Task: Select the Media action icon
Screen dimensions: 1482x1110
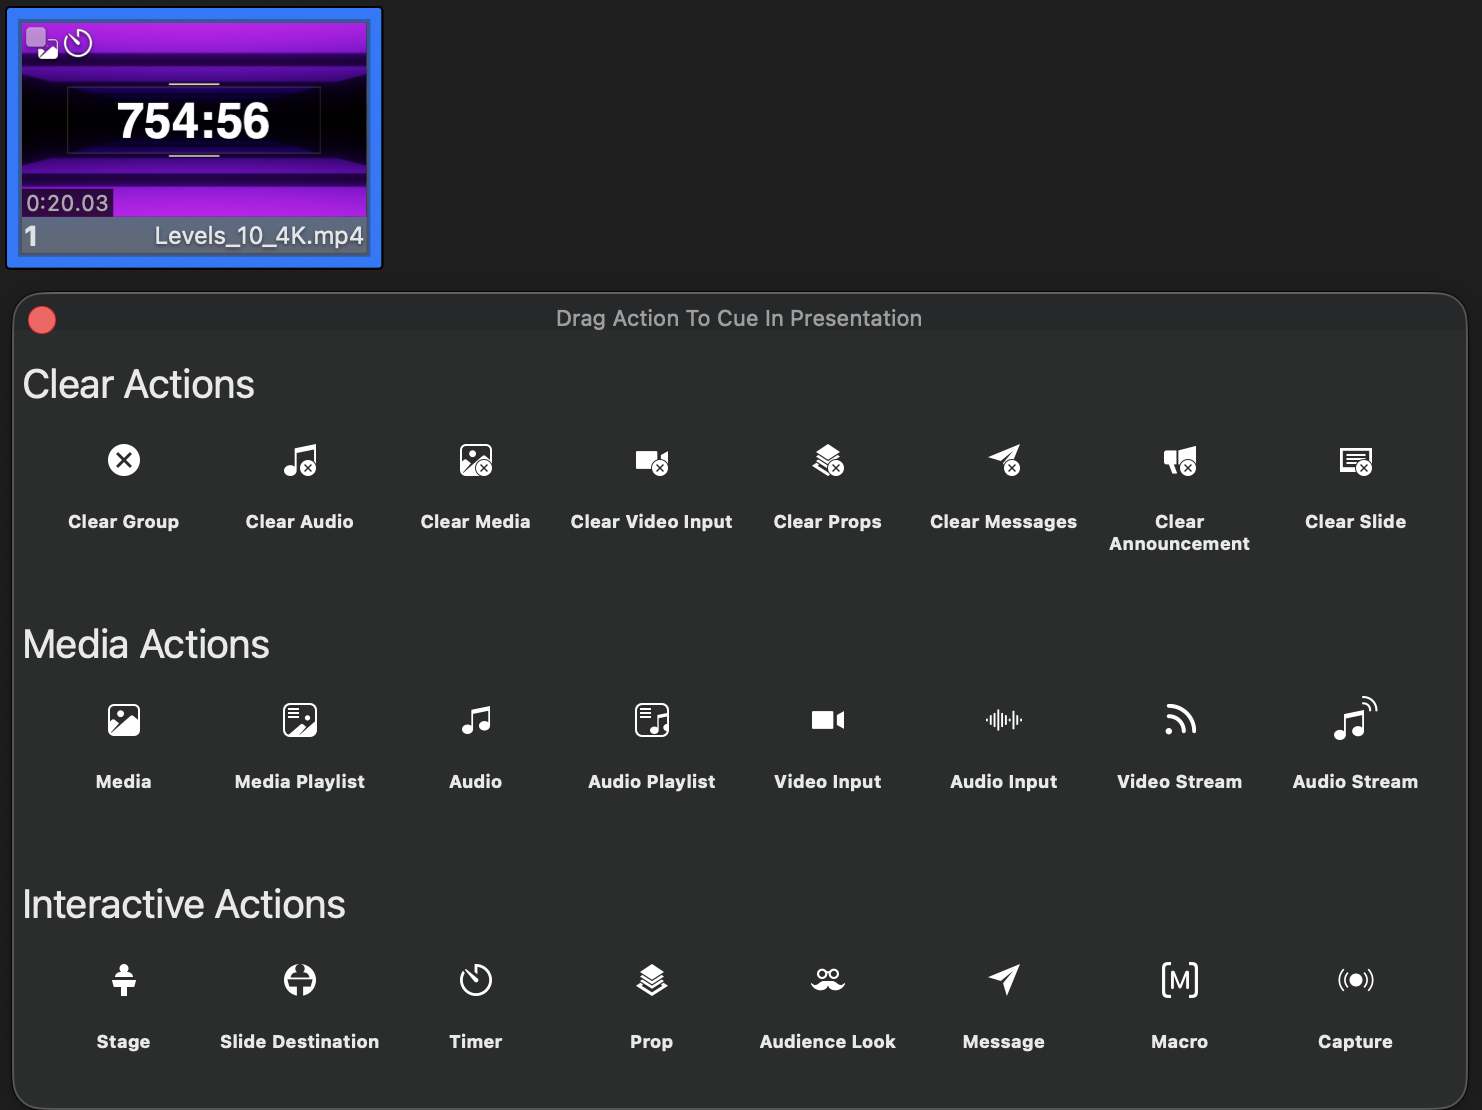Action: click(124, 720)
